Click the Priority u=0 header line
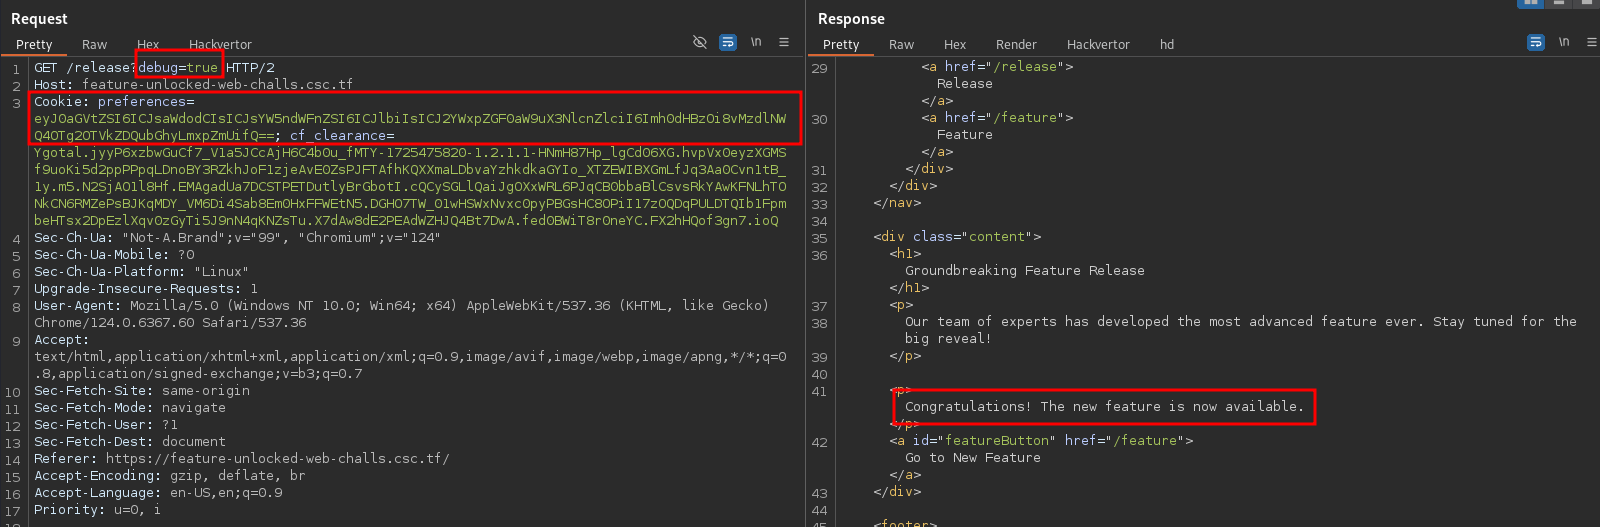 pos(97,510)
